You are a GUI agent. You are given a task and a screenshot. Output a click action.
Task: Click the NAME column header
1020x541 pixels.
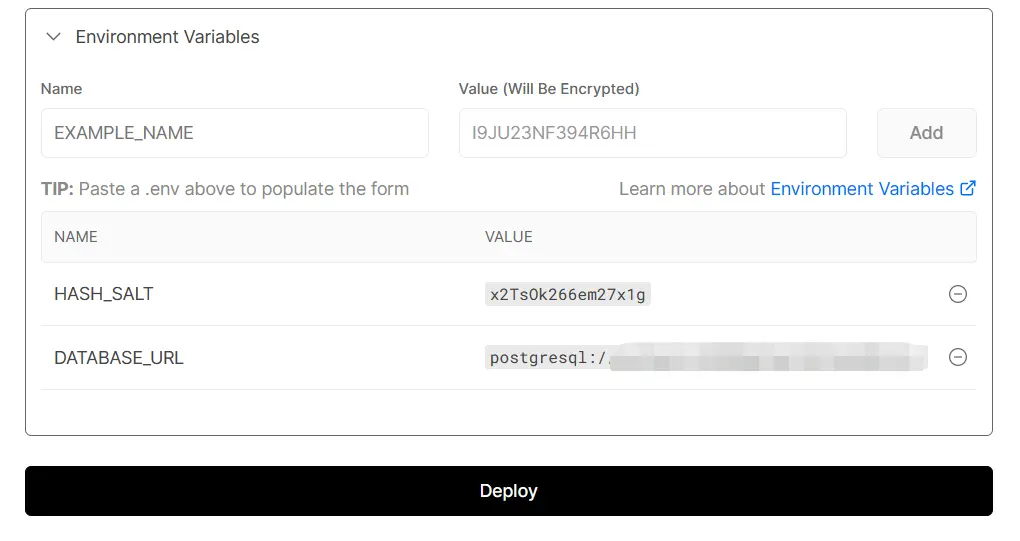click(x=76, y=237)
